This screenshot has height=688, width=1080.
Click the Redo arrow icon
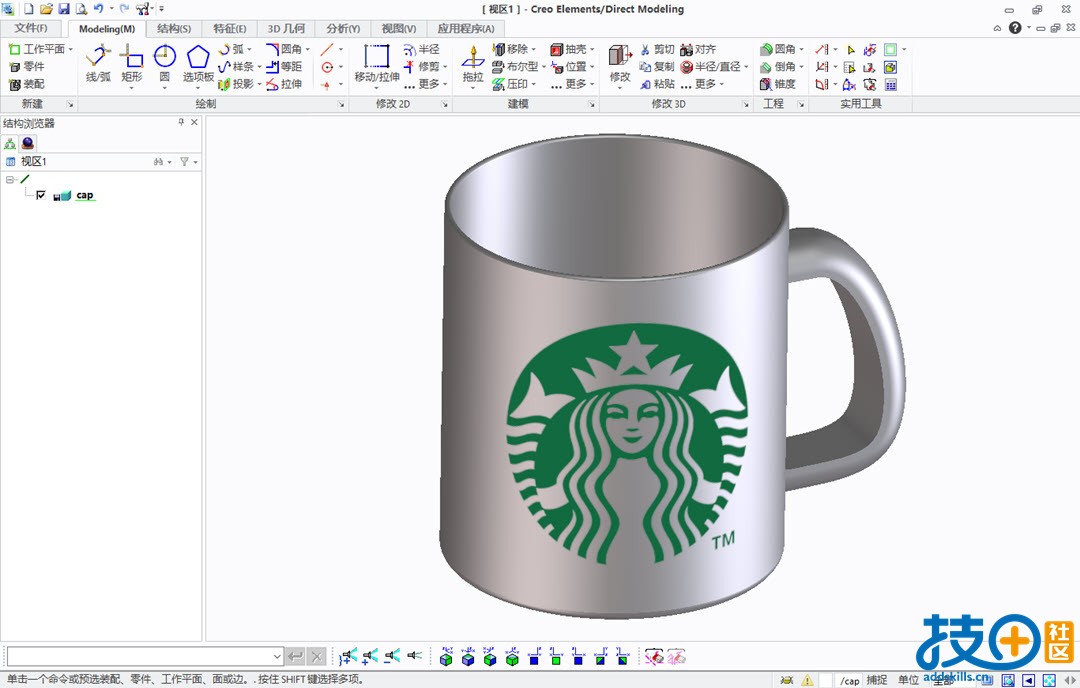(124, 9)
